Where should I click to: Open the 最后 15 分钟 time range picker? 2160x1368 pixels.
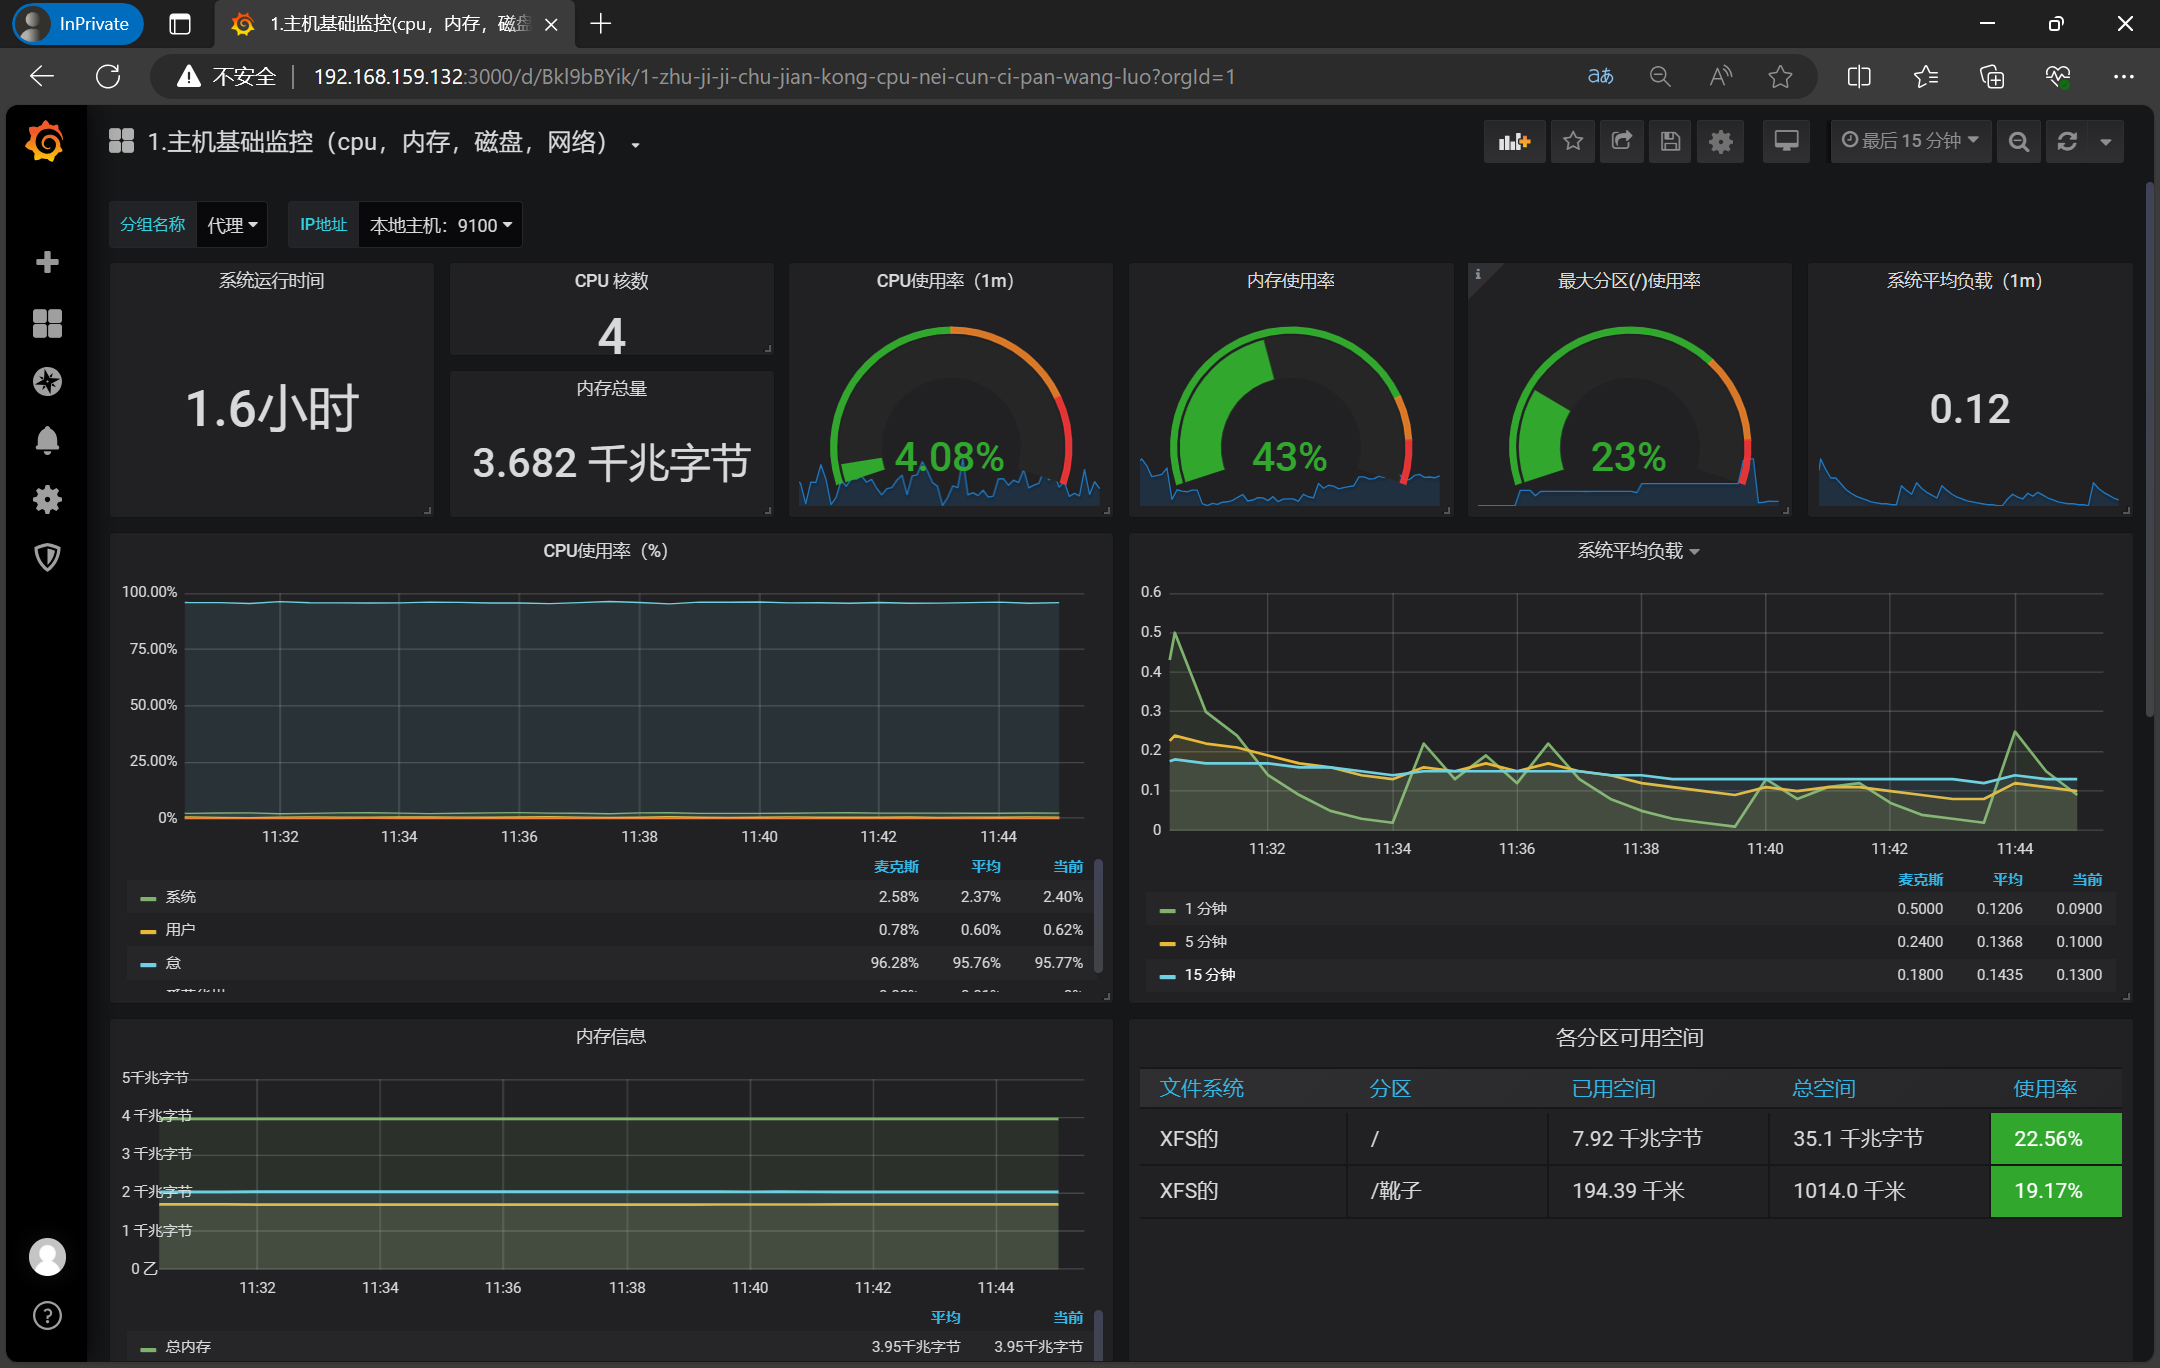[x=1910, y=142]
